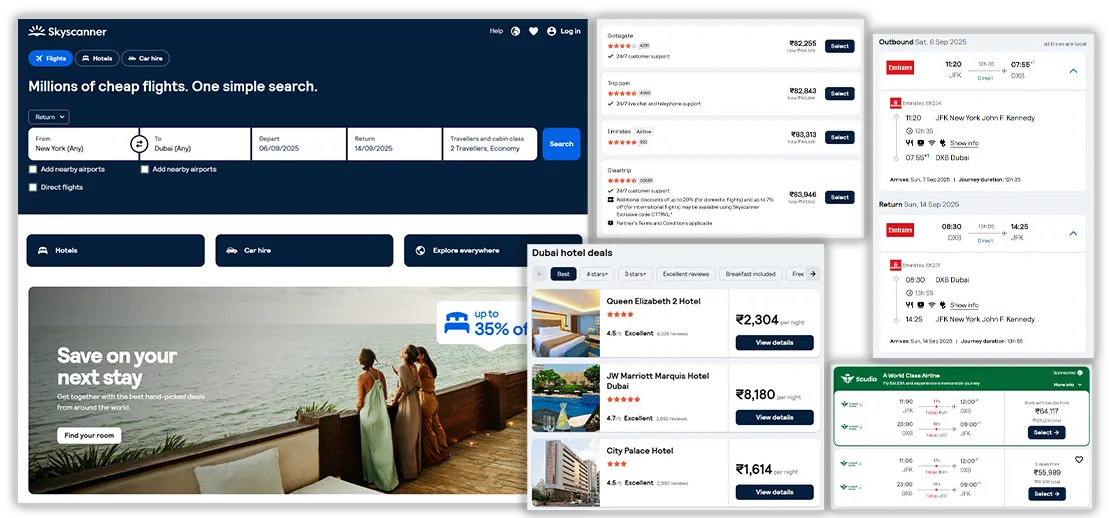Click the clock duration icon beside 13h 55
Screen dimensions: 1110x518
[909, 293]
